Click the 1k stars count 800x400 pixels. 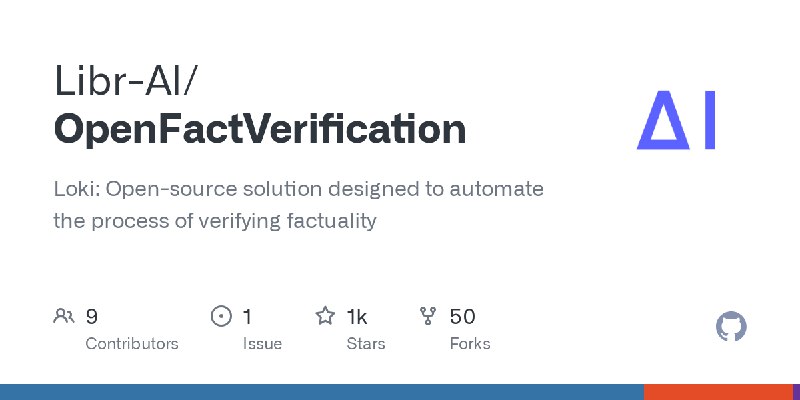pyautogui.click(x=357, y=317)
